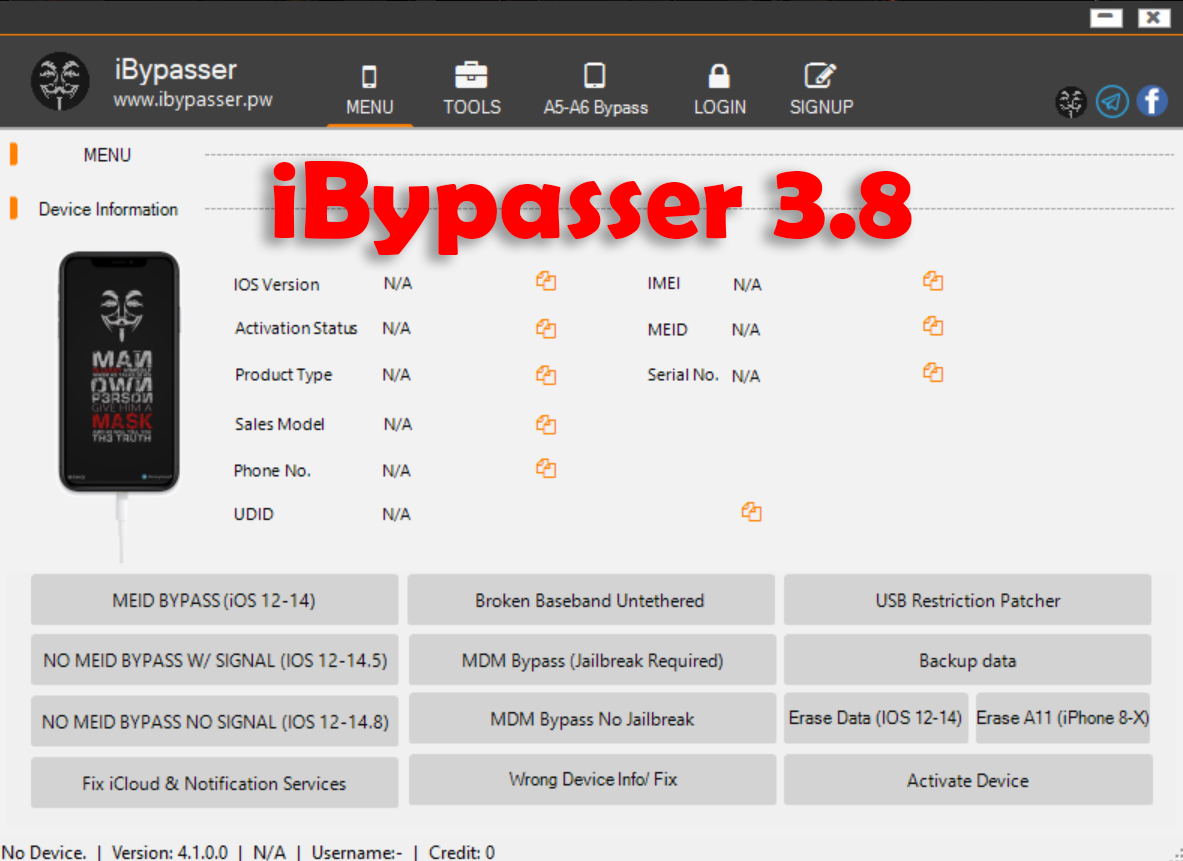Click the Backup data button
The height and width of the screenshot is (861, 1183).
click(x=967, y=660)
